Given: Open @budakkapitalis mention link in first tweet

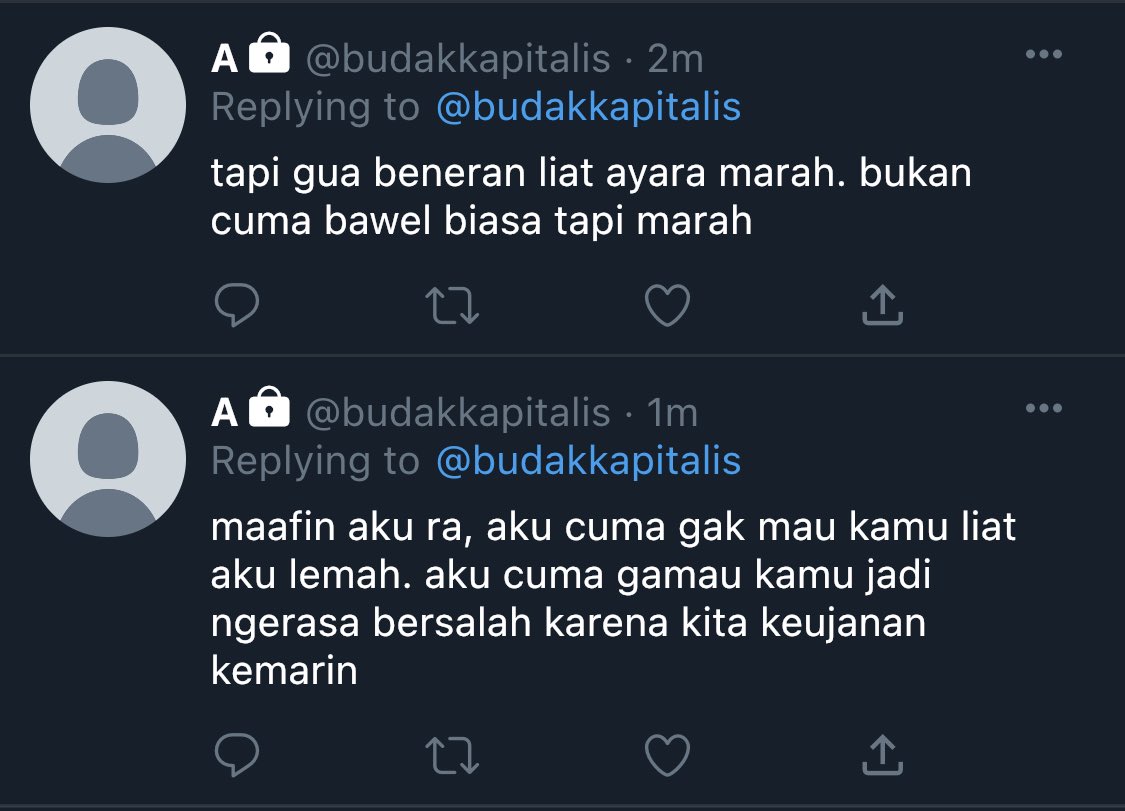Looking at the screenshot, I should click(588, 108).
